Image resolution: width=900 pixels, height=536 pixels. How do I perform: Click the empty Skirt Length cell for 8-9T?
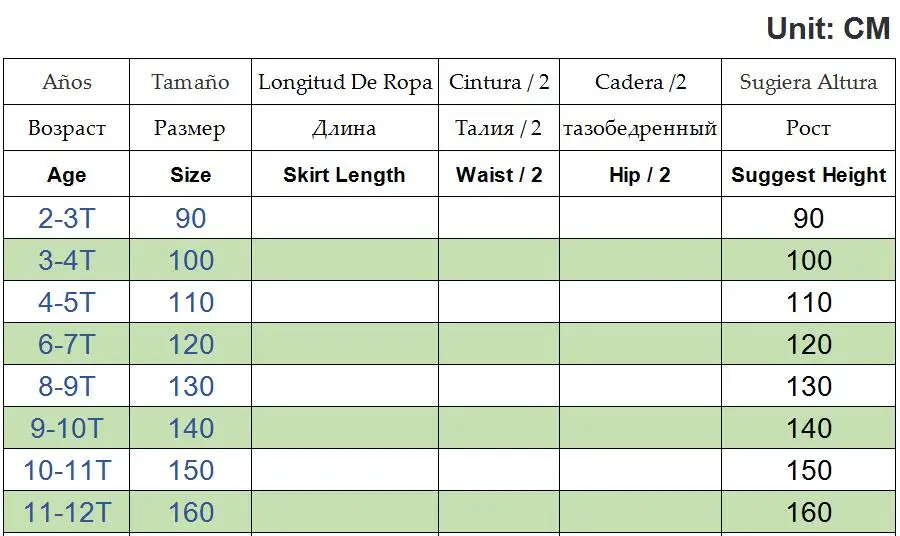pos(345,386)
